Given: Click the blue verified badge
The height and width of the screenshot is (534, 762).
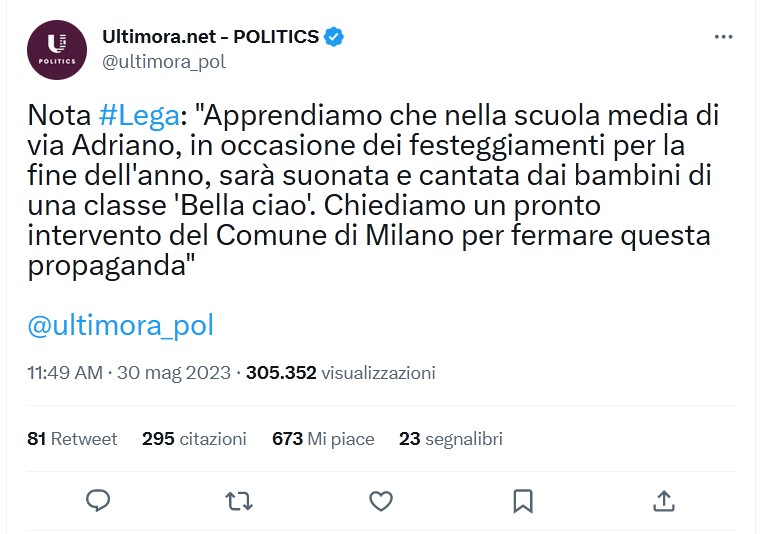Looking at the screenshot, I should coord(335,37).
